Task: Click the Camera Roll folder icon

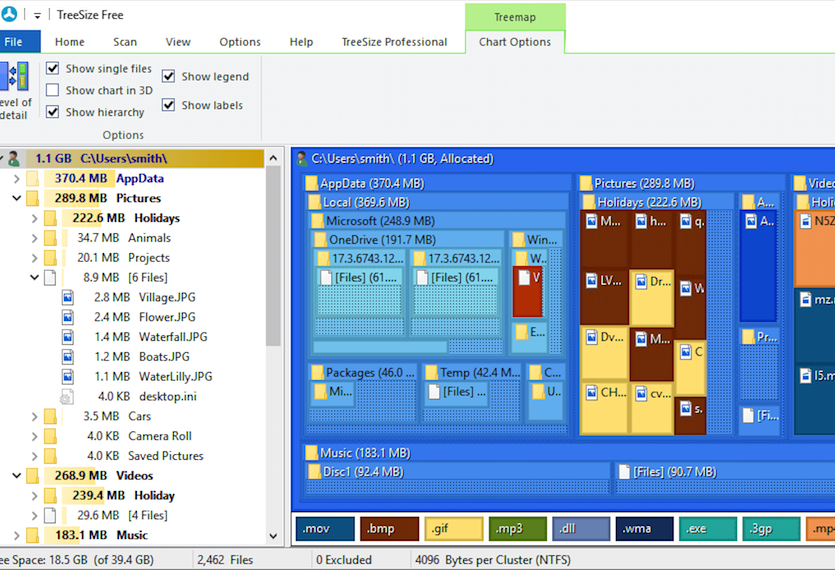Action: 50,436
